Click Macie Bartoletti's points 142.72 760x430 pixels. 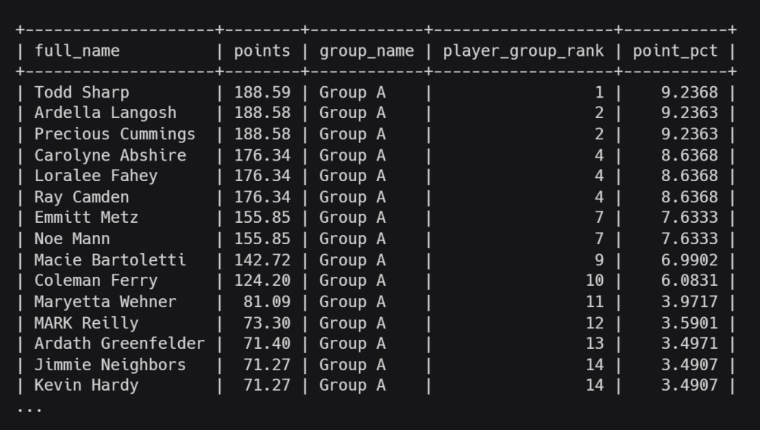[x=262, y=260]
